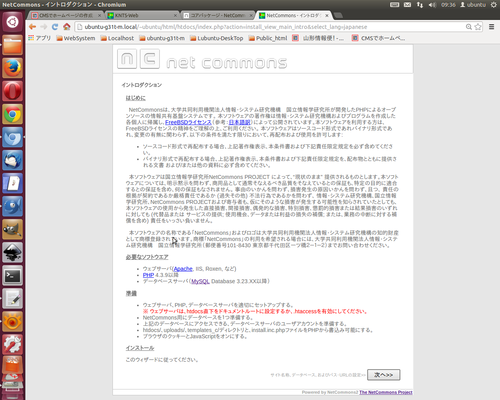
Task: Close the NetCommons イントロダクション tab
Action: pyautogui.click(x=327, y=15)
